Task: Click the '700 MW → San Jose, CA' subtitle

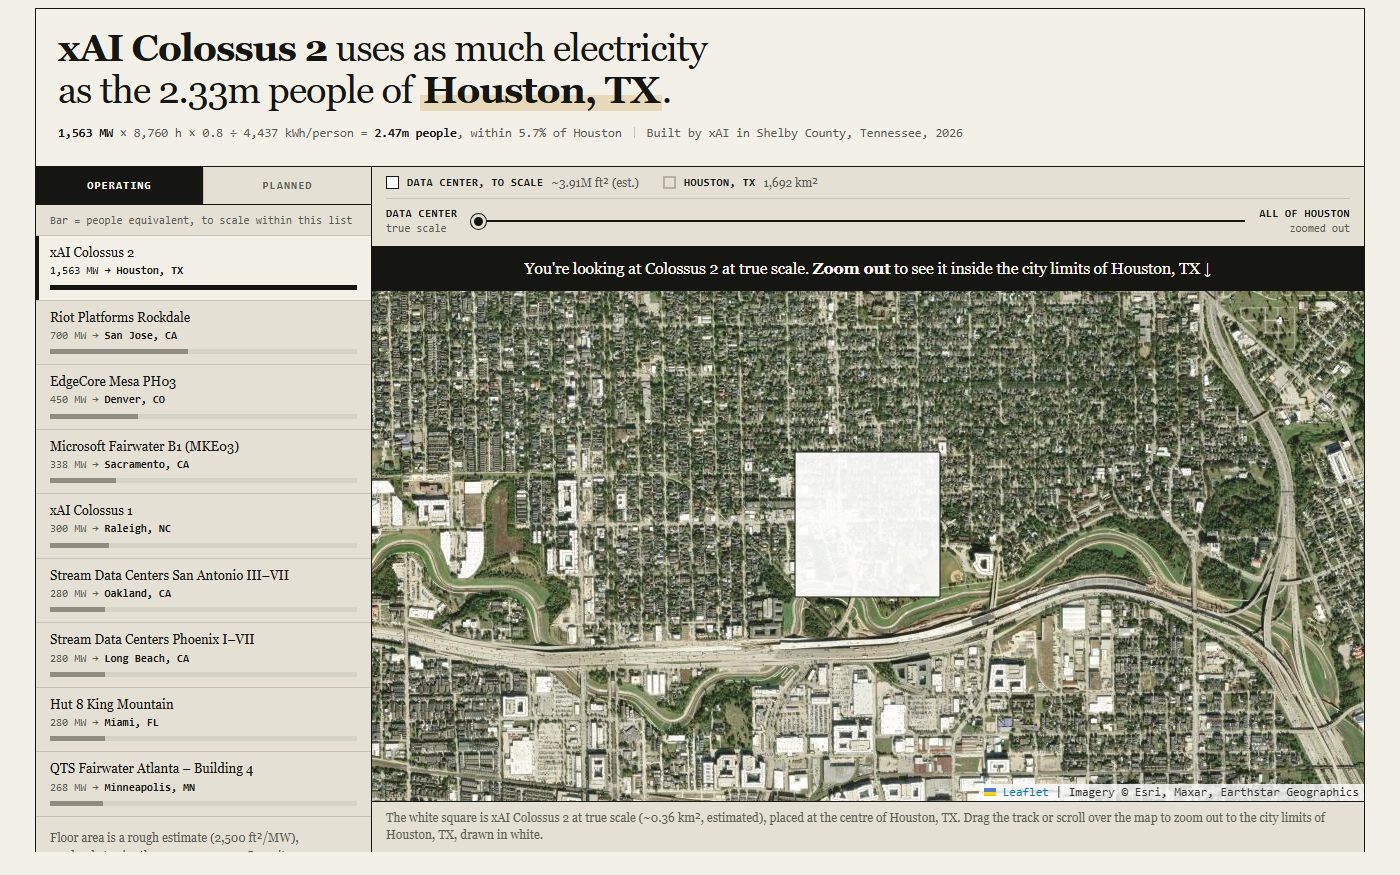Action: 114,336
